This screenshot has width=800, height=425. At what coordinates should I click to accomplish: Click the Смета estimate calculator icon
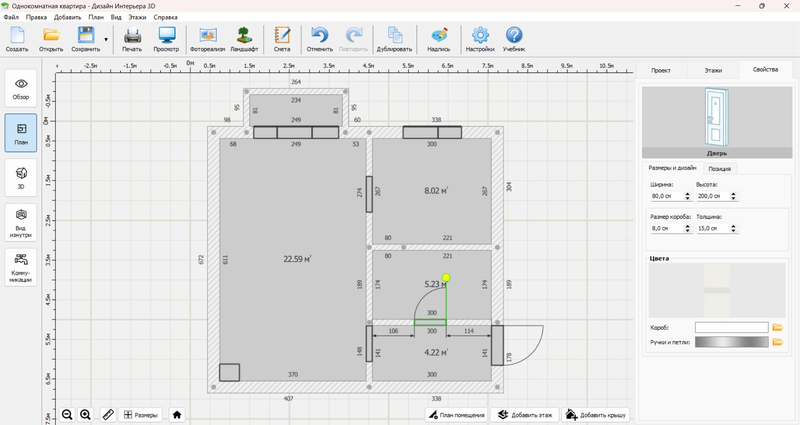pyautogui.click(x=282, y=40)
